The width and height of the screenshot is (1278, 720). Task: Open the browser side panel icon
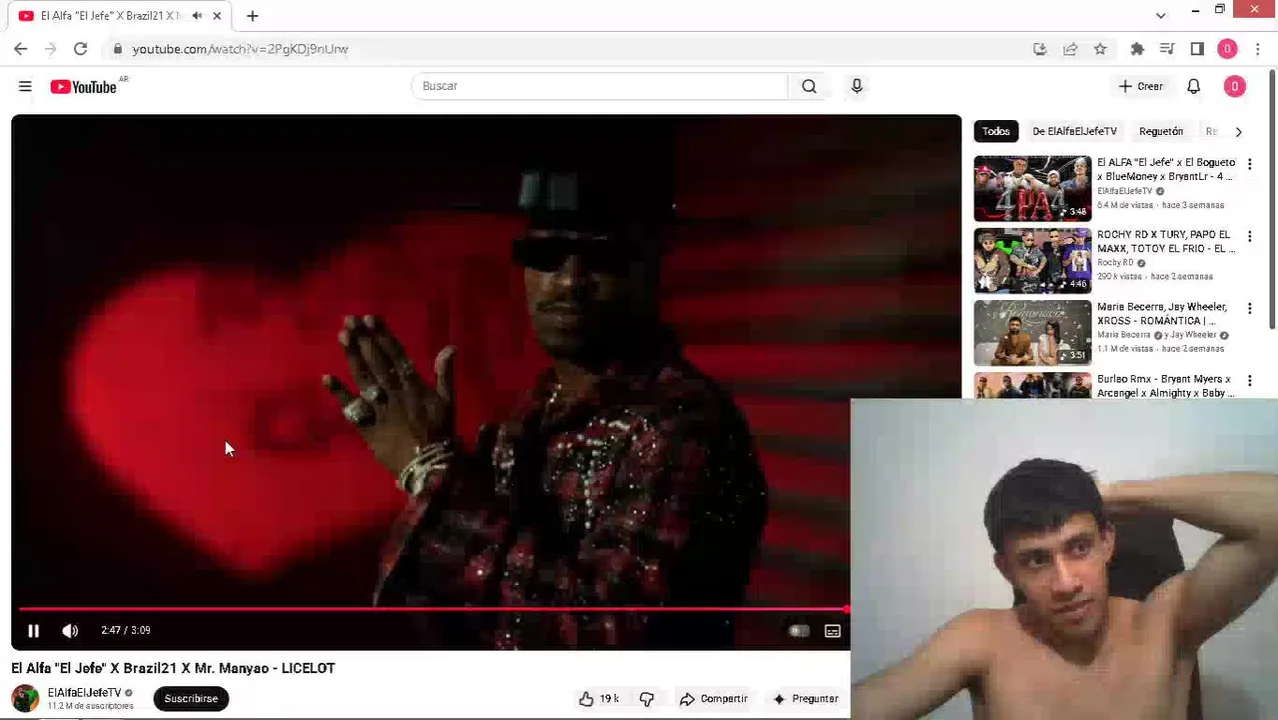1197,49
